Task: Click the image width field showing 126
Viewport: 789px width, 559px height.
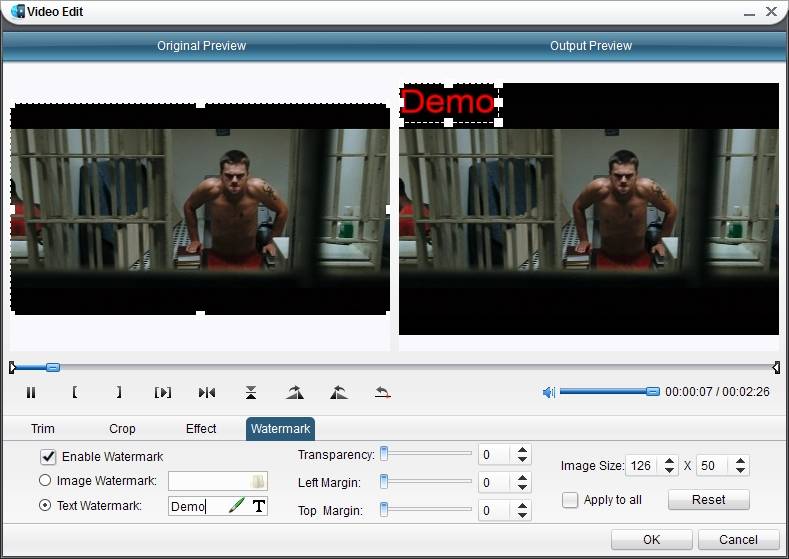Action: click(x=643, y=465)
